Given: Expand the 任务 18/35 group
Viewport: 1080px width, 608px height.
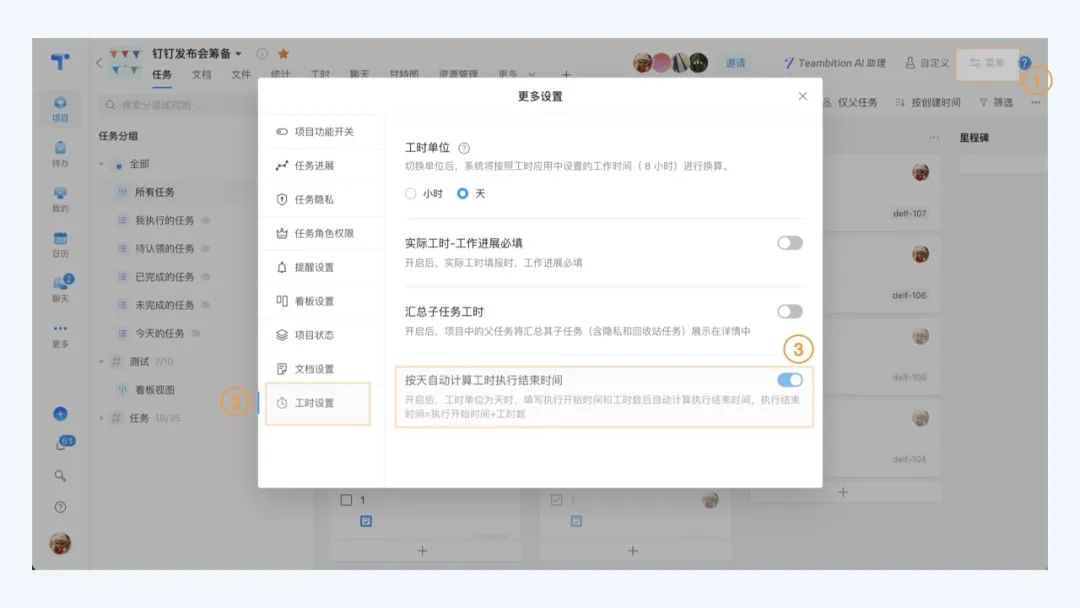Looking at the screenshot, I should coord(101,418).
